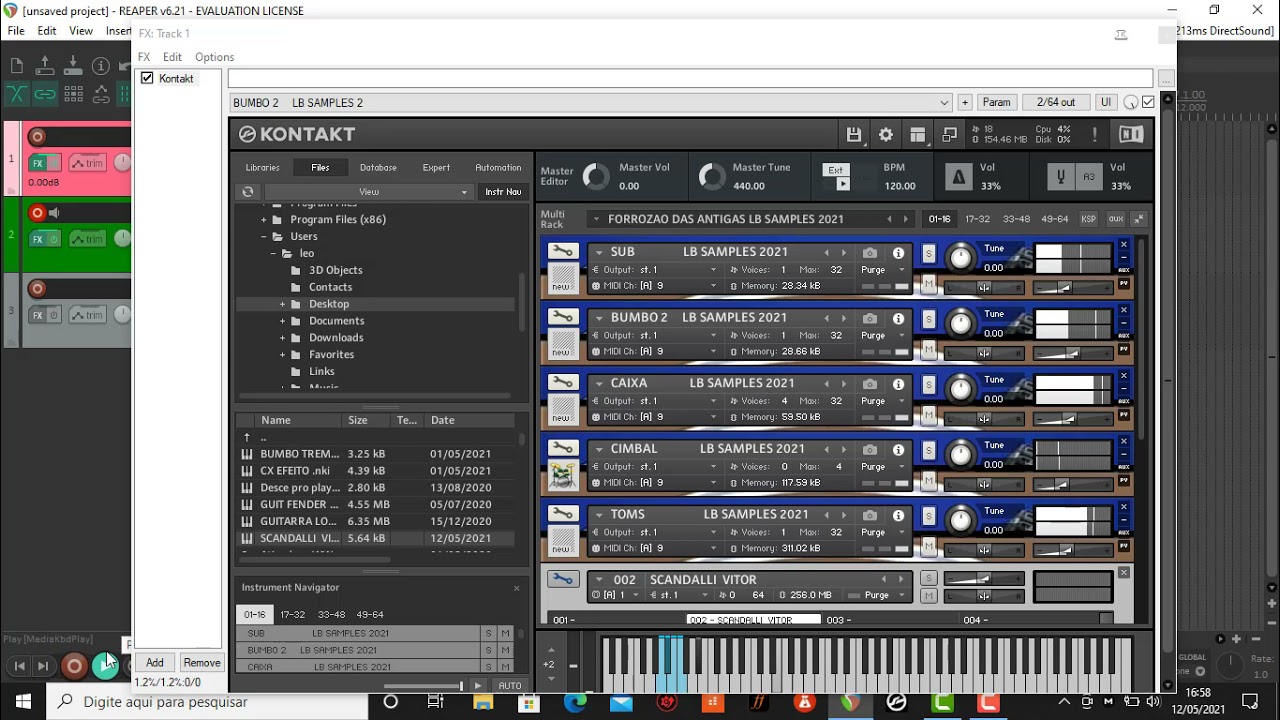Collapse all instruments with the multi rack arrows icon

1139,219
